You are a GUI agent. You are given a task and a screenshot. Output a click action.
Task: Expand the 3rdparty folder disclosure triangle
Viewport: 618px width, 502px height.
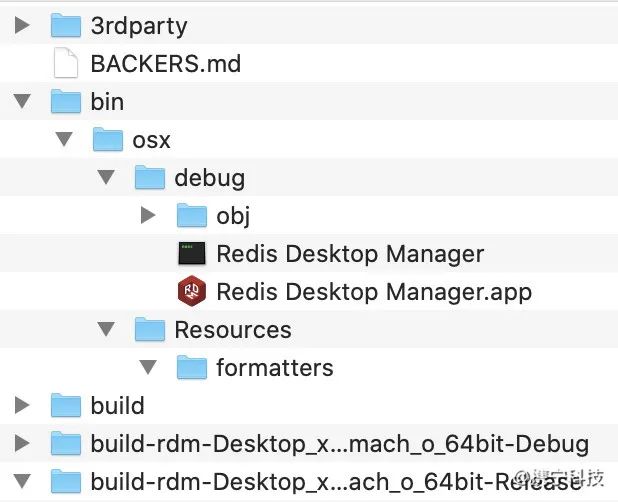click(22, 25)
